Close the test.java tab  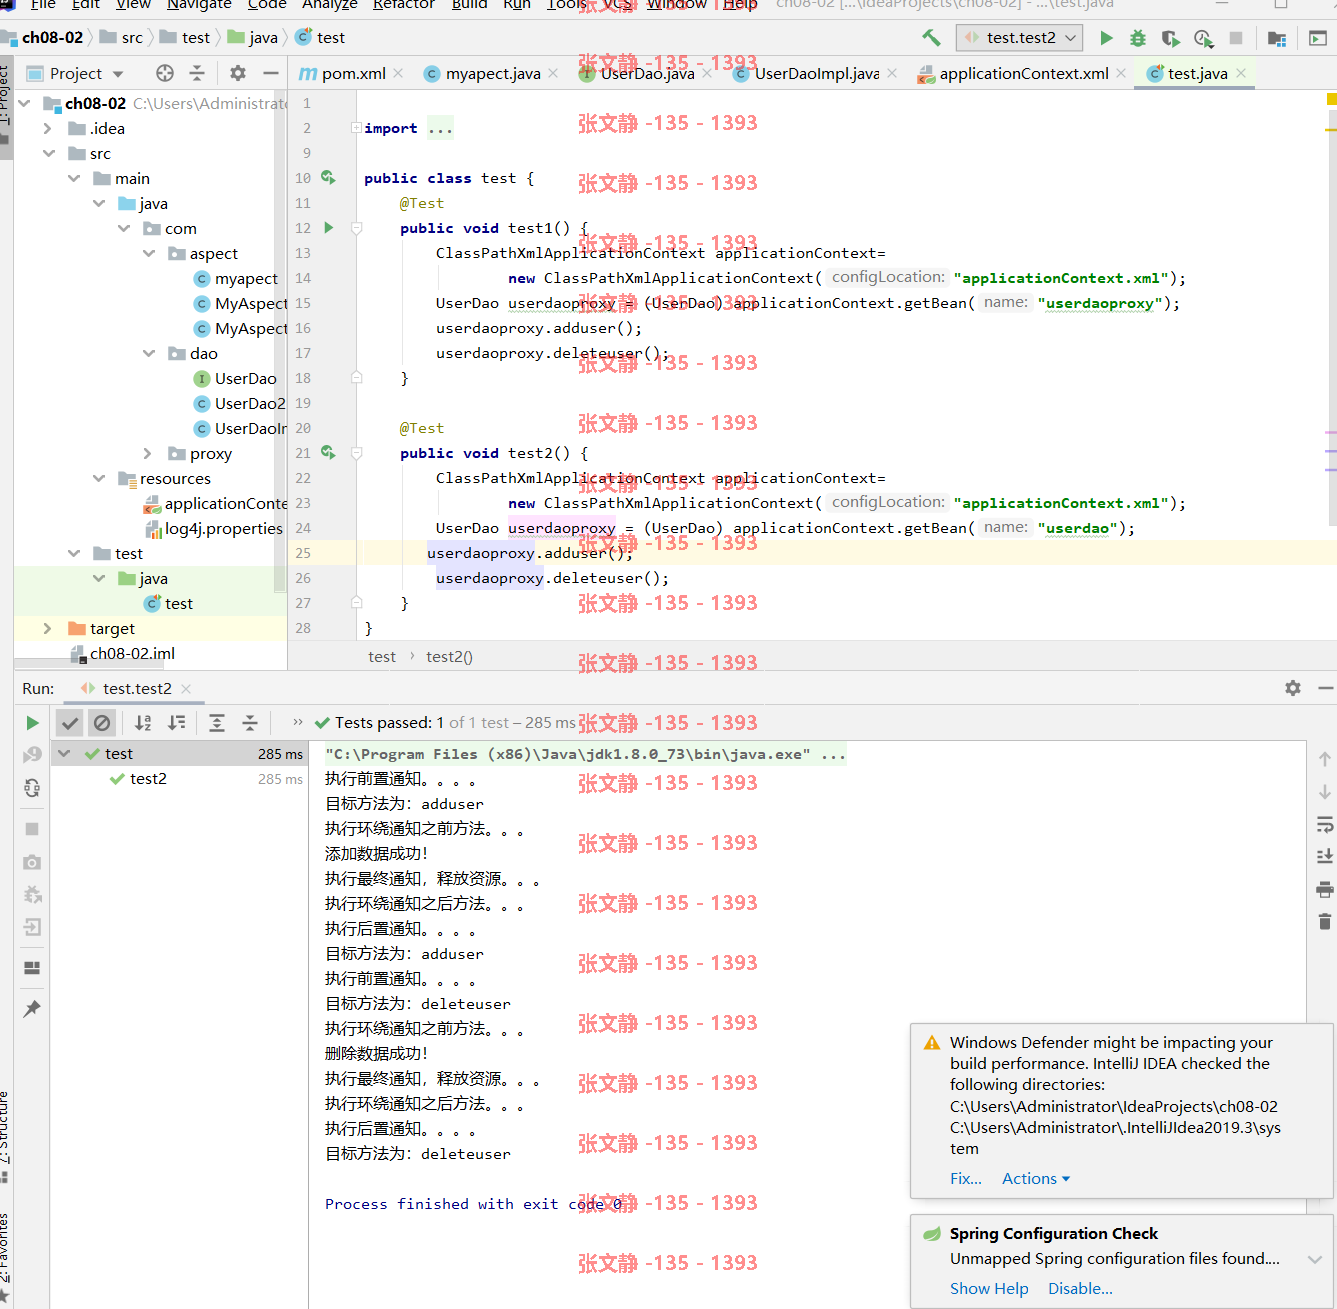pos(1241,73)
